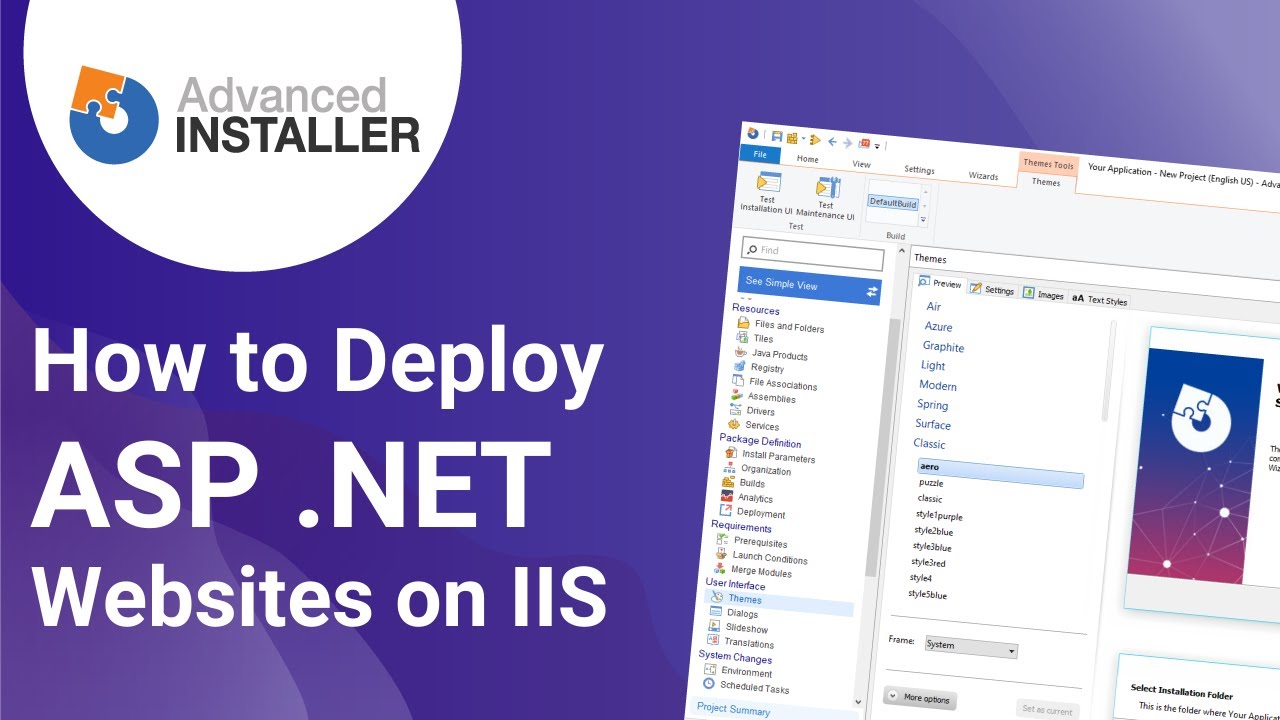
Task: Click the Back arrow in quick access toolbar
Action: 832,141
